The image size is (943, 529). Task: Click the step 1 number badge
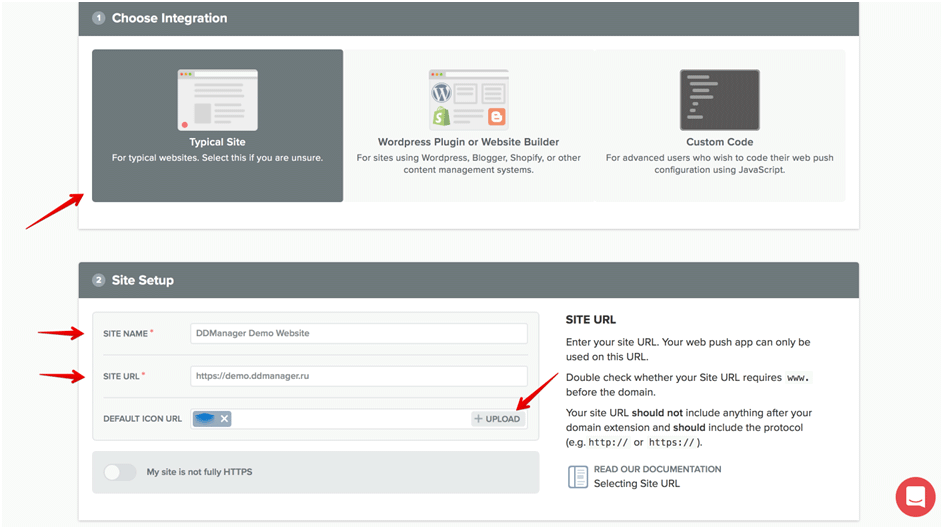coord(99,18)
